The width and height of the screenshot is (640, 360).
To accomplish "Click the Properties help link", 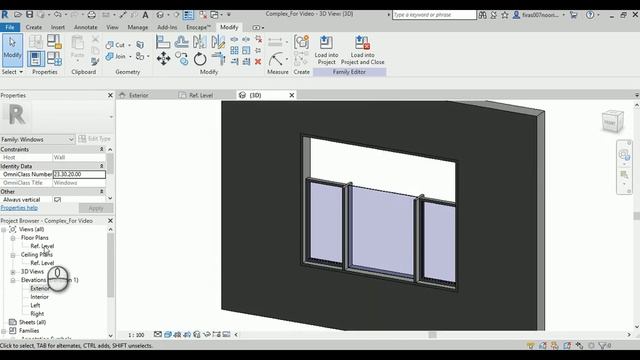I will click(x=19, y=208).
